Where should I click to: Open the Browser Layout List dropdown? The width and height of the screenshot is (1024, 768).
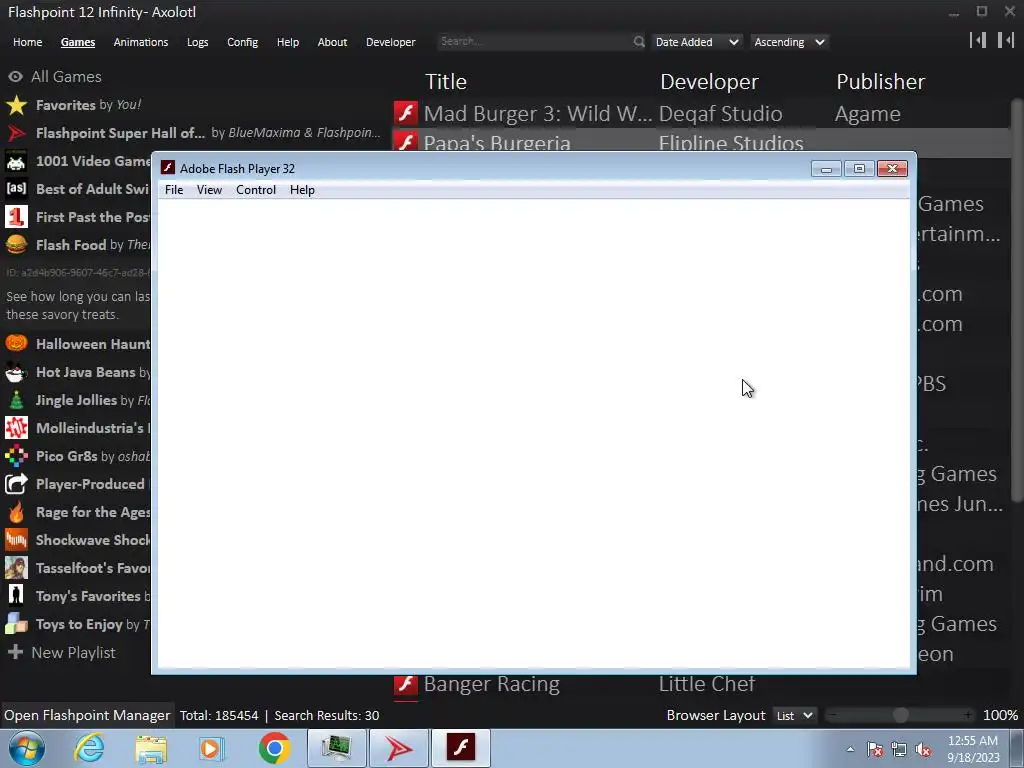pyautogui.click(x=794, y=716)
